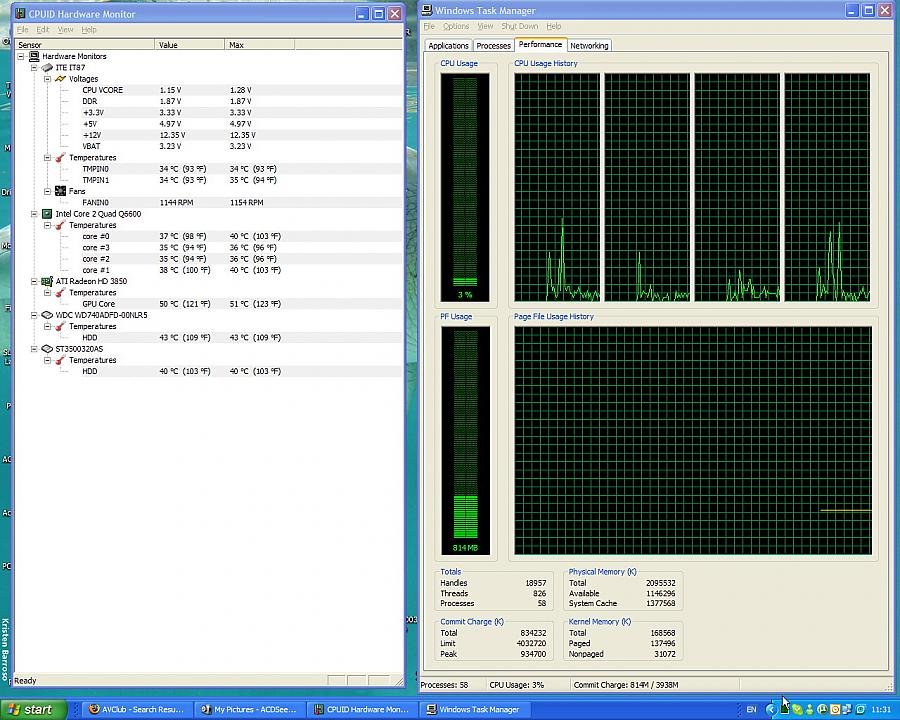The height and width of the screenshot is (720, 900).
Task: Click the Page File Usage History graph
Action: coord(693,440)
